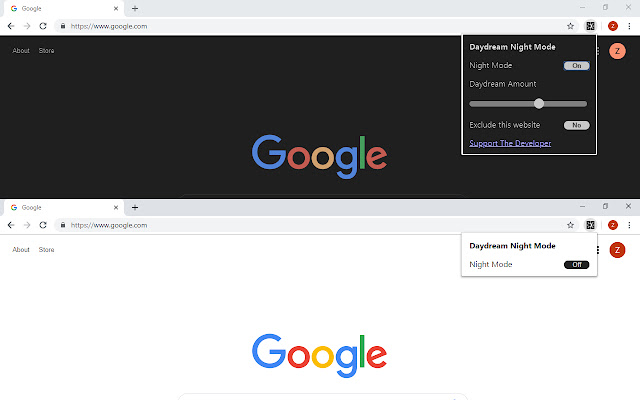Open the Google apps grid partly behind the light popup
This screenshot has height=400, width=640.
(x=598, y=250)
